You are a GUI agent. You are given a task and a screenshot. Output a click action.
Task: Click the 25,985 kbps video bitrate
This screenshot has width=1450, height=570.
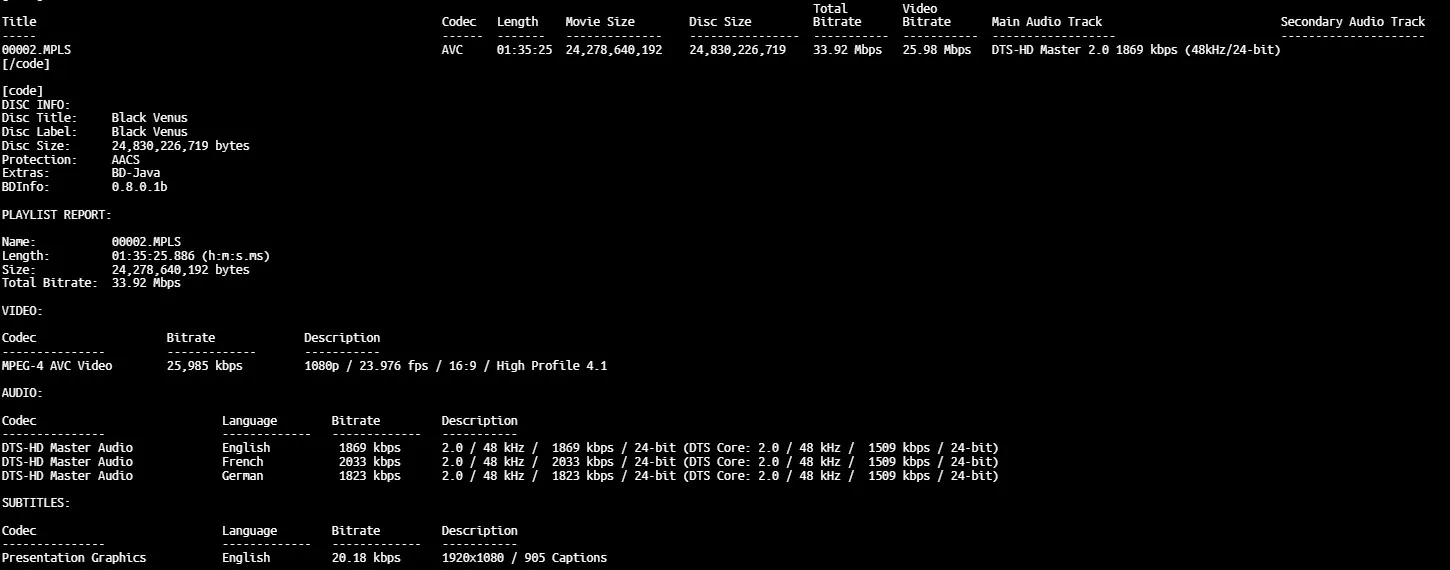point(204,366)
